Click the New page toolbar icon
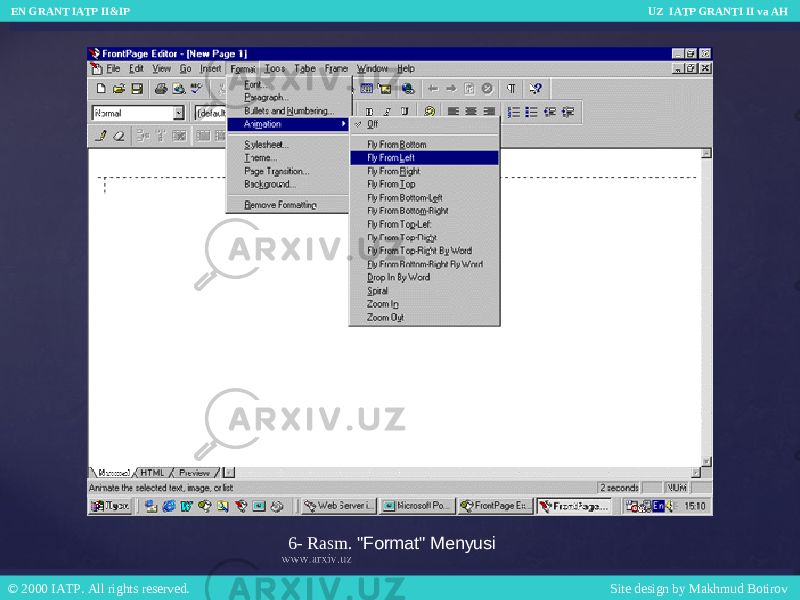Screen dimensions: 800x600 point(101,89)
